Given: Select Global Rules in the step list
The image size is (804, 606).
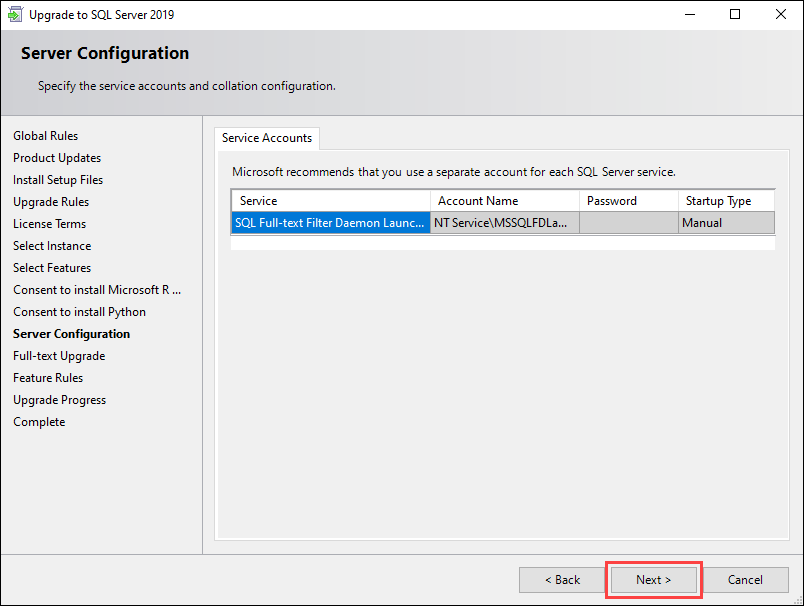Looking at the screenshot, I should pos(45,136).
